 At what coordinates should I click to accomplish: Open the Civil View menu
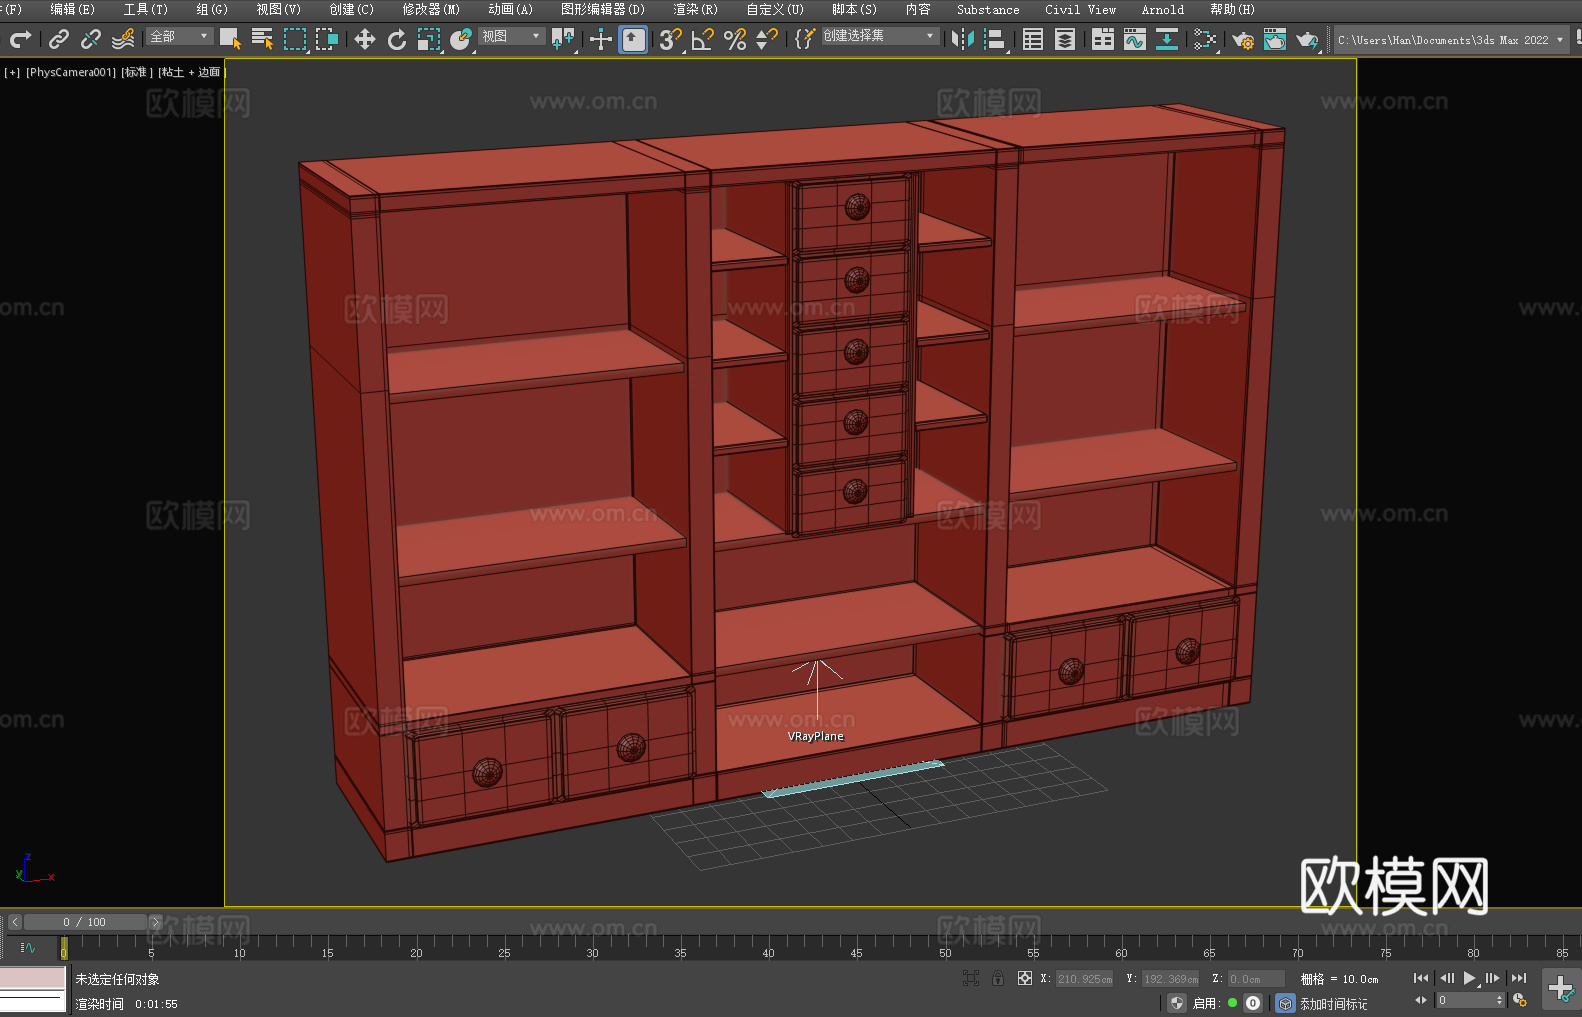1080,9
